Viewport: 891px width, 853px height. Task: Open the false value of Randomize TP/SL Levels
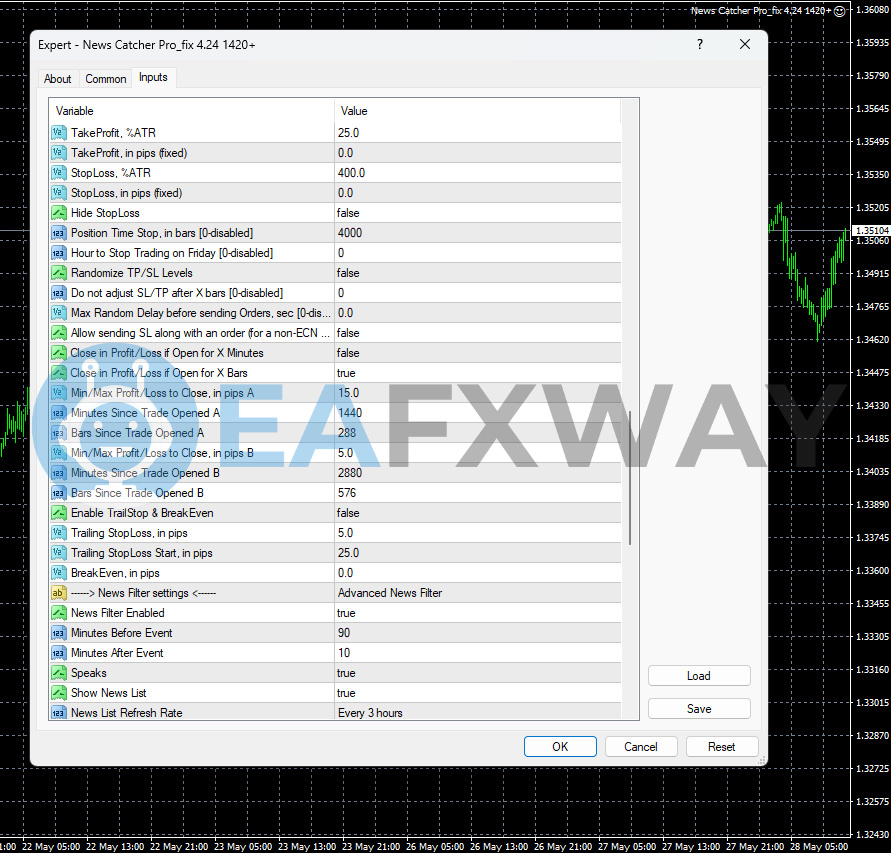(x=477, y=273)
